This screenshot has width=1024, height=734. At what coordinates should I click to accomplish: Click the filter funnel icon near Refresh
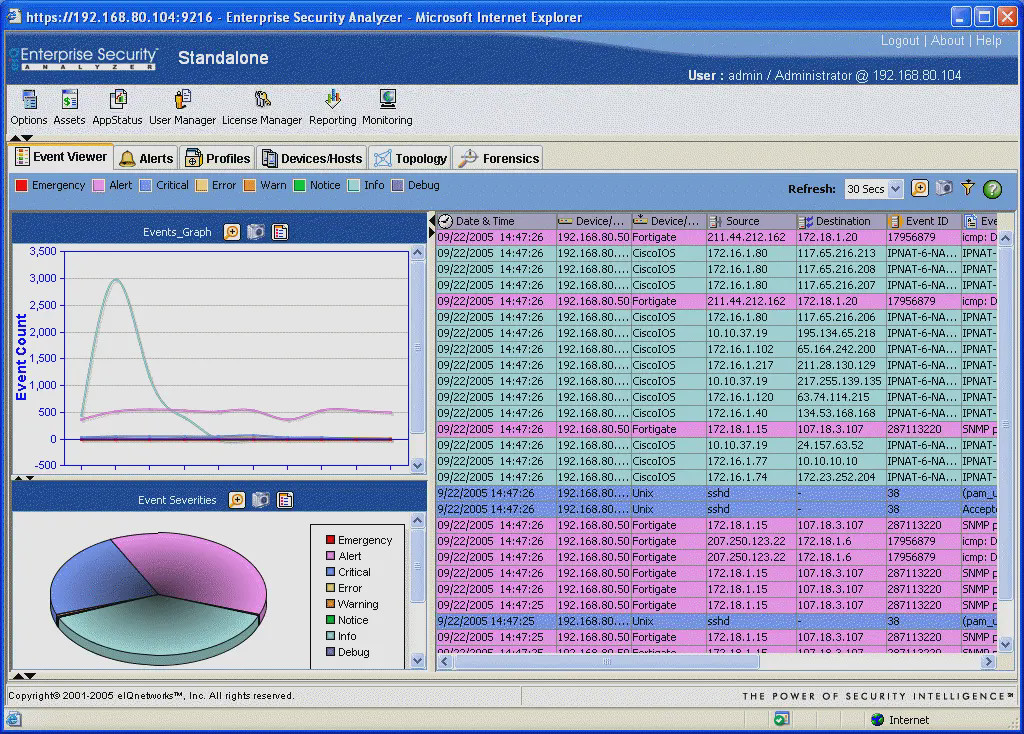[967, 188]
